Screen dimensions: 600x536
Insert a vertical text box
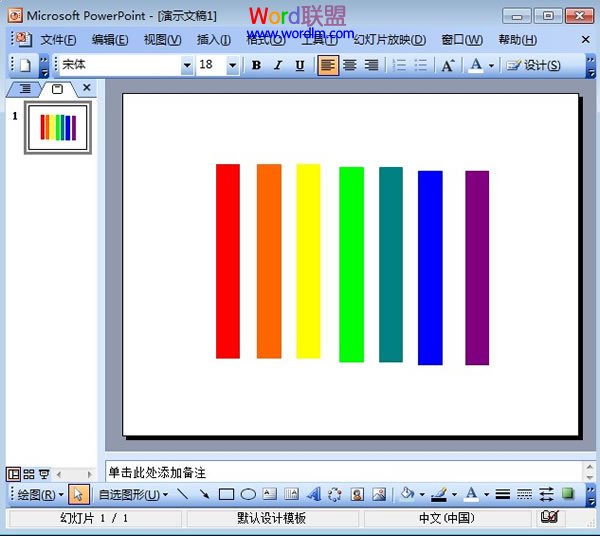pyautogui.click(x=292, y=494)
